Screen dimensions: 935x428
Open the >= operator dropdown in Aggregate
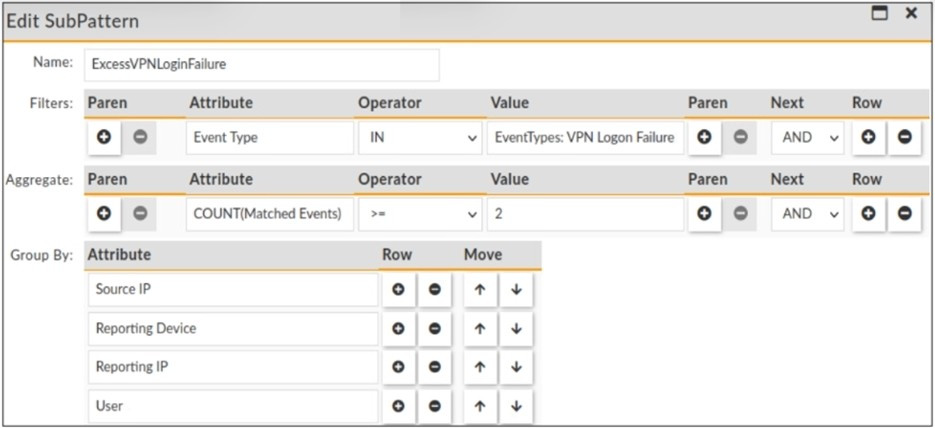pos(420,214)
